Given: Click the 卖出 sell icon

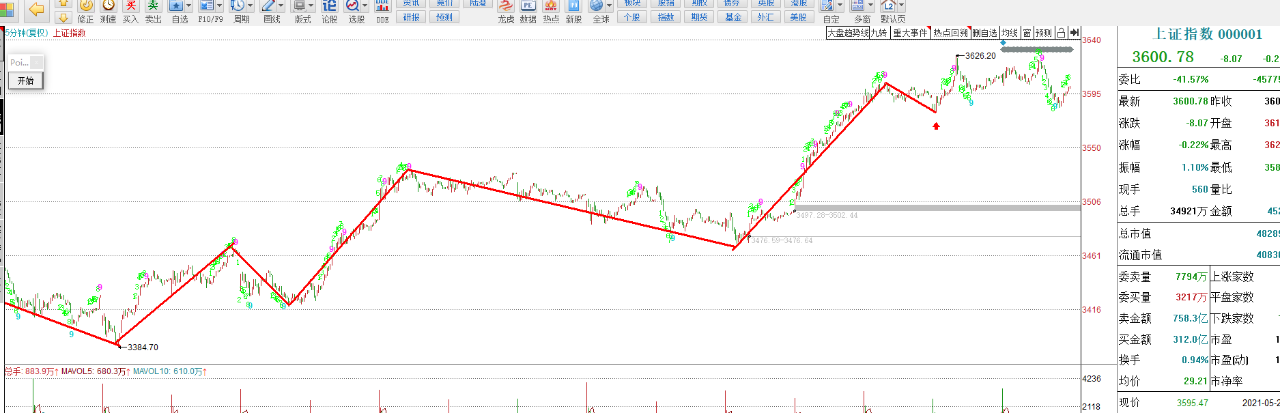Looking at the screenshot, I should tap(153, 6).
